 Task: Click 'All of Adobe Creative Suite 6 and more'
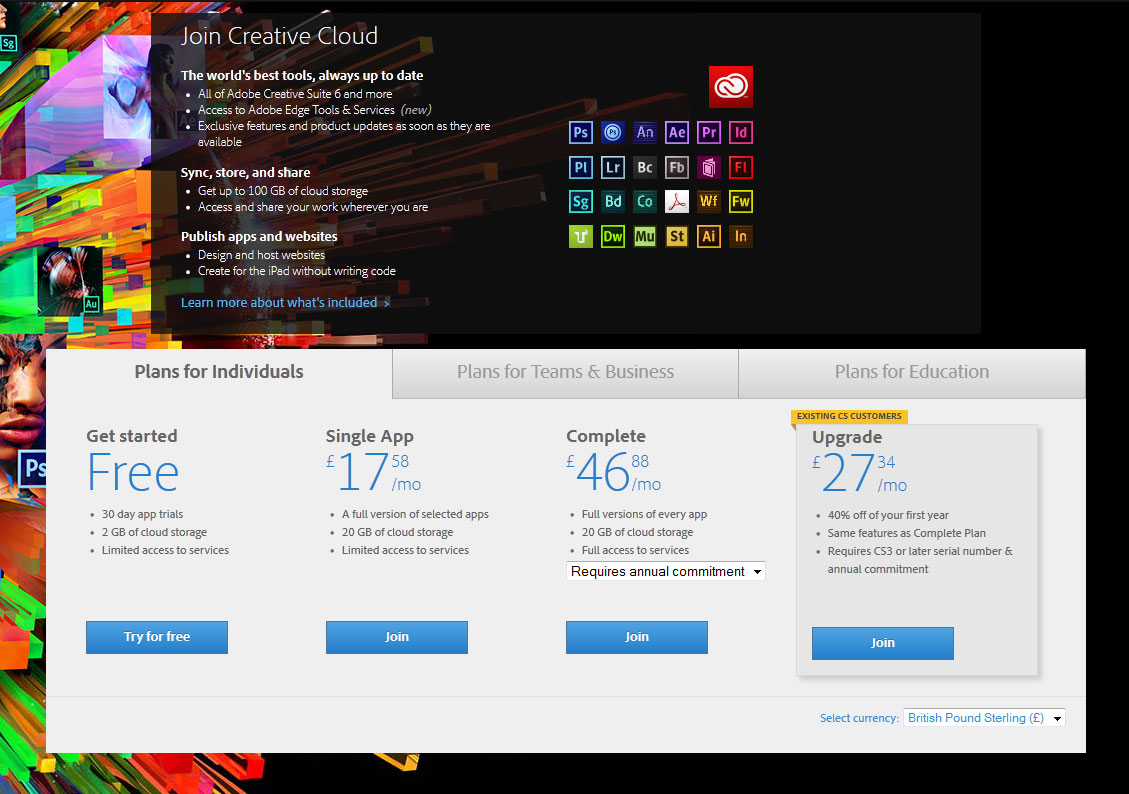[x=295, y=94]
